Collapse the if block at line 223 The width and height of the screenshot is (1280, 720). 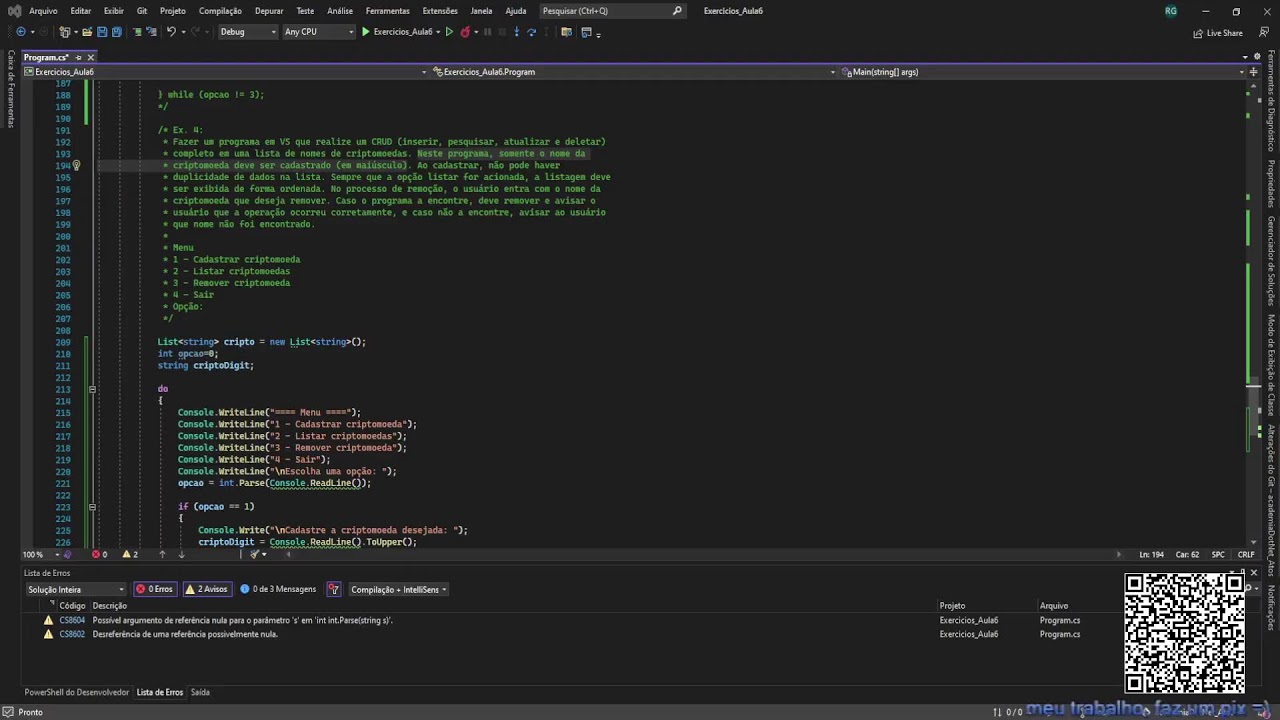coord(92,507)
